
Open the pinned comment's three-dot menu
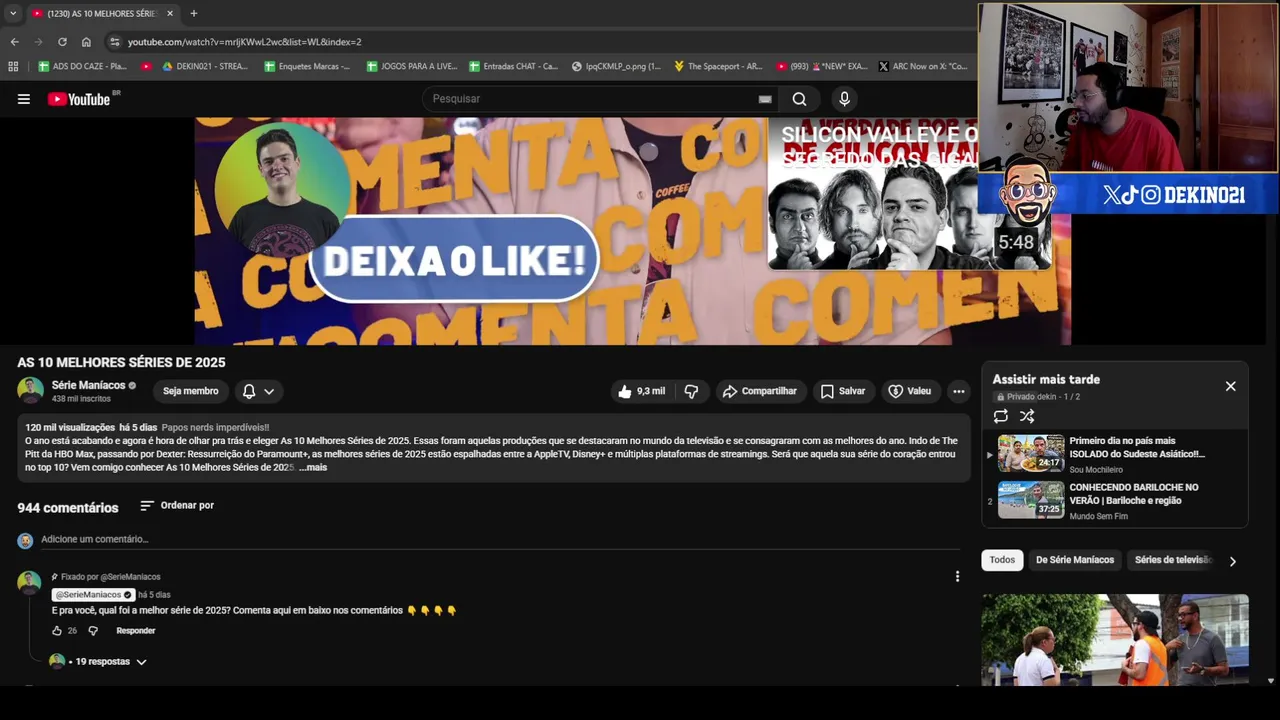pyautogui.click(x=957, y=576)
